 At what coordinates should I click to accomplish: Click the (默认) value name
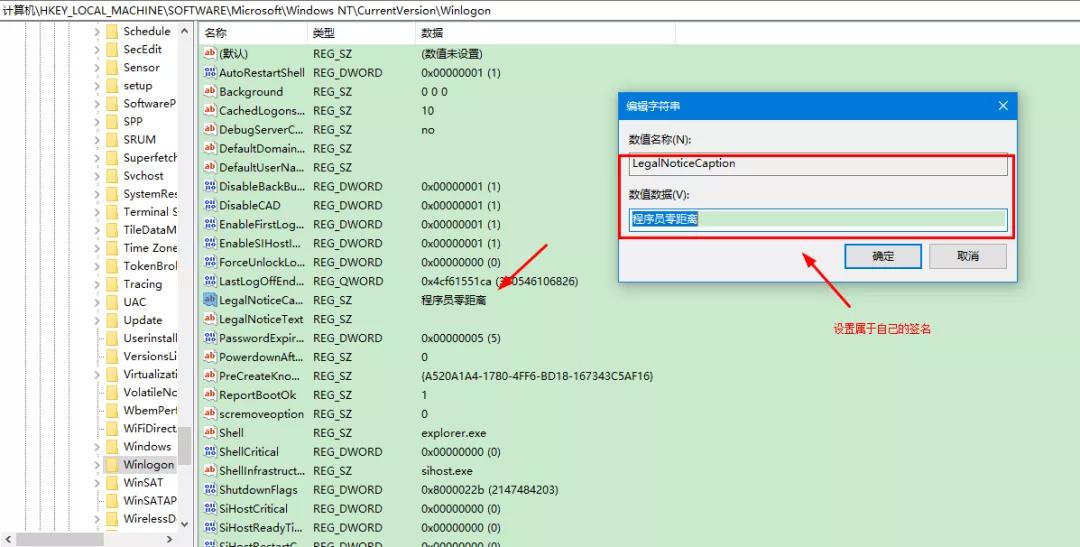(233, 54)
